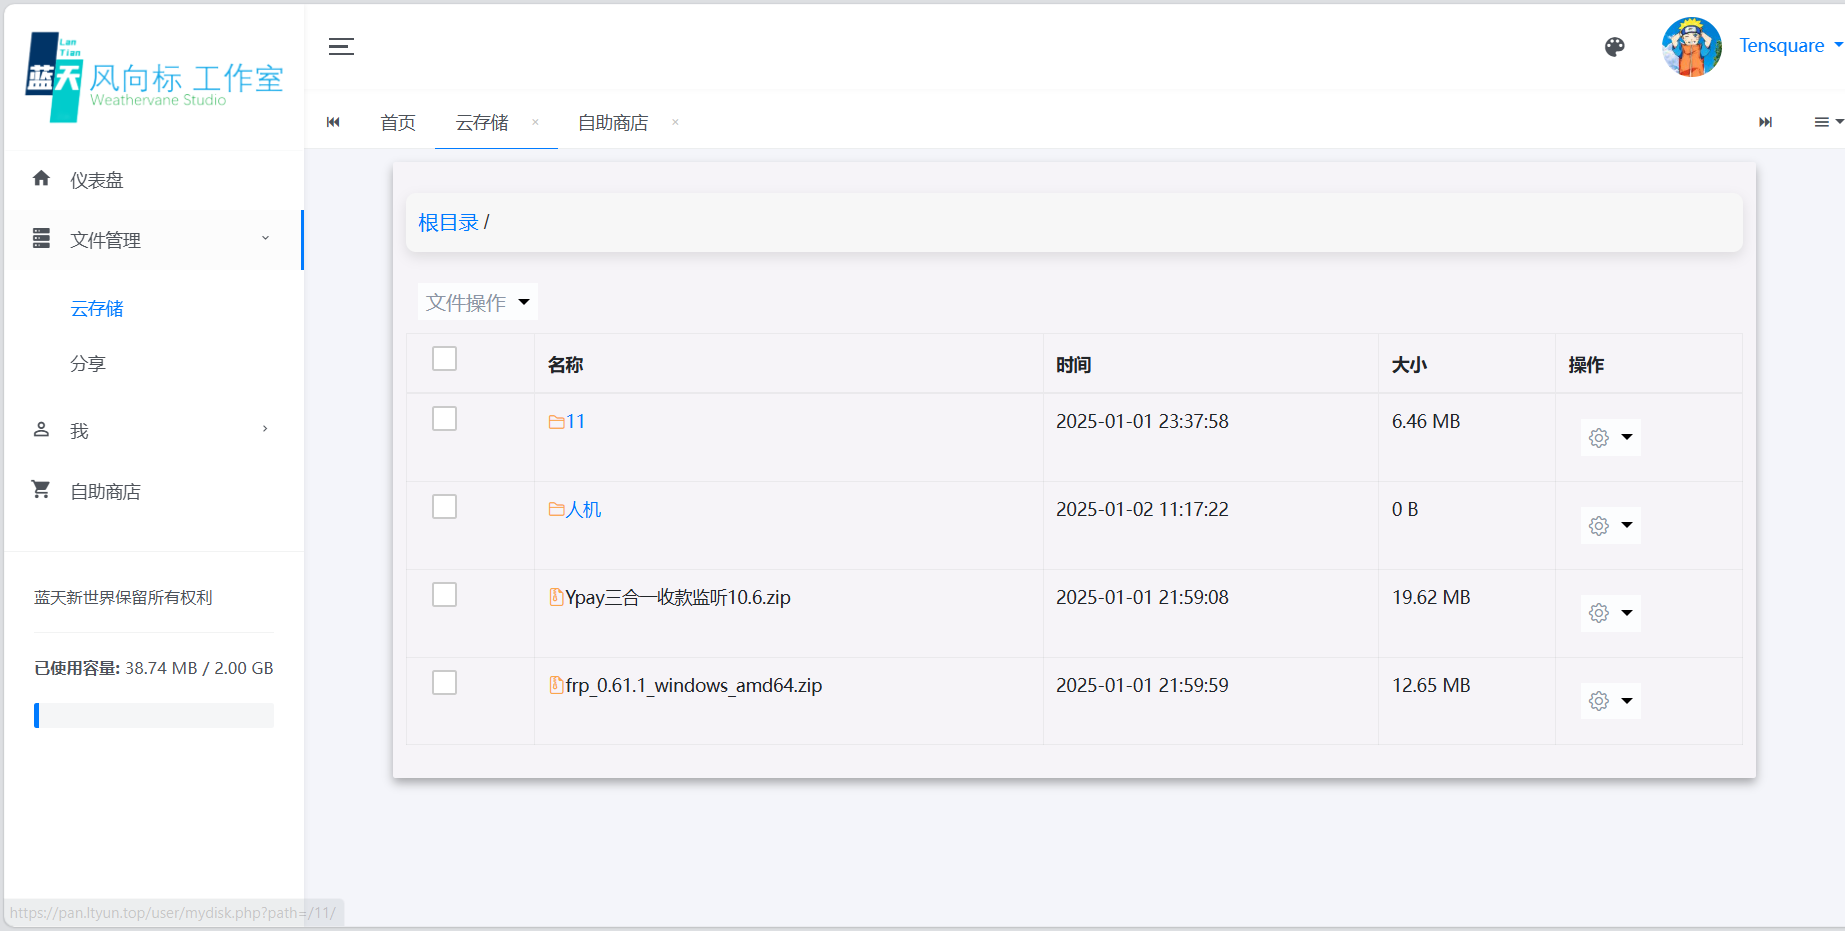
Task: Click the 19.62 MB size cell
Action: pyautogui.click(x=1431, y=597)
